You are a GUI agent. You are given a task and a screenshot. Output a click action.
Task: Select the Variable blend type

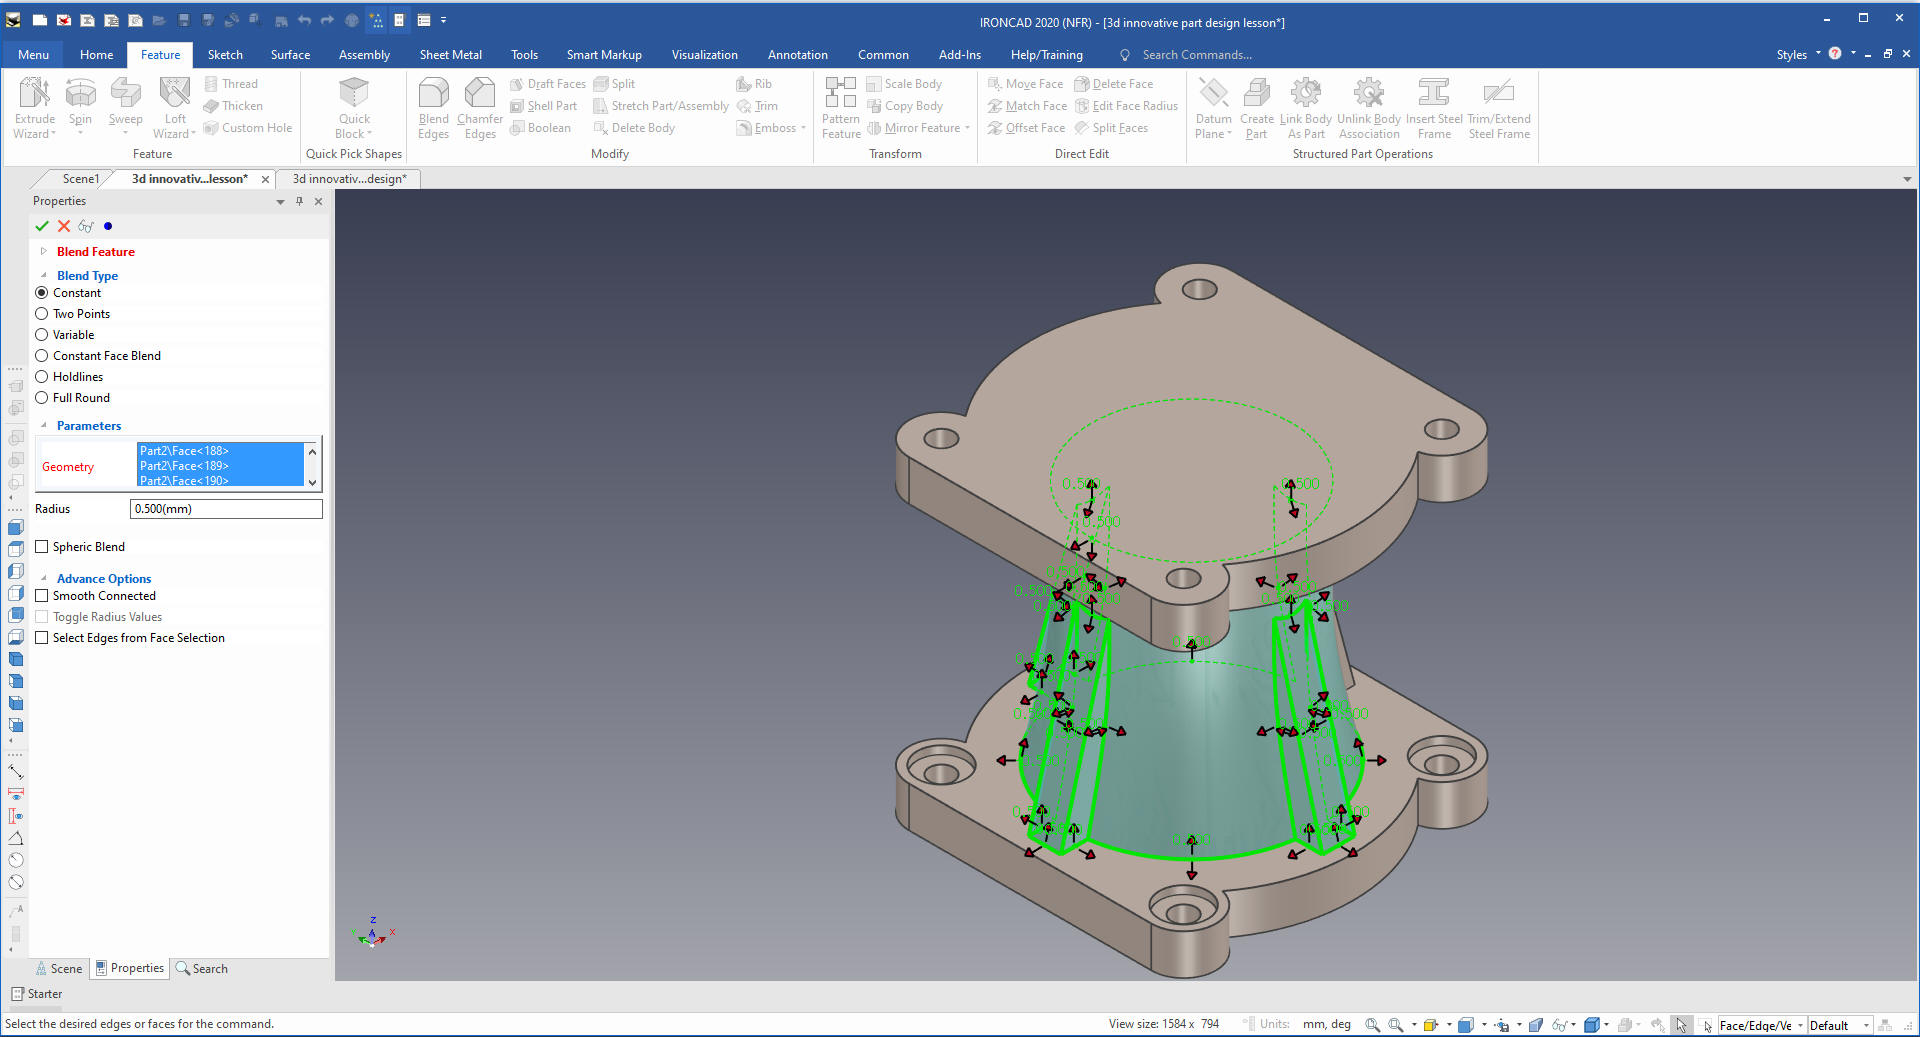coord(42,335)
